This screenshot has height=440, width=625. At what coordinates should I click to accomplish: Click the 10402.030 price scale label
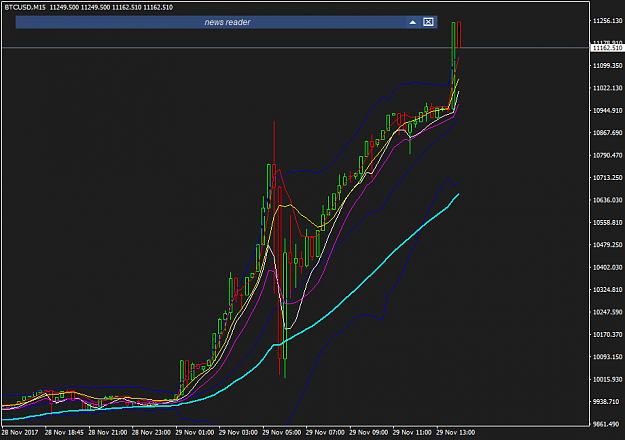(x=607, y=267)
